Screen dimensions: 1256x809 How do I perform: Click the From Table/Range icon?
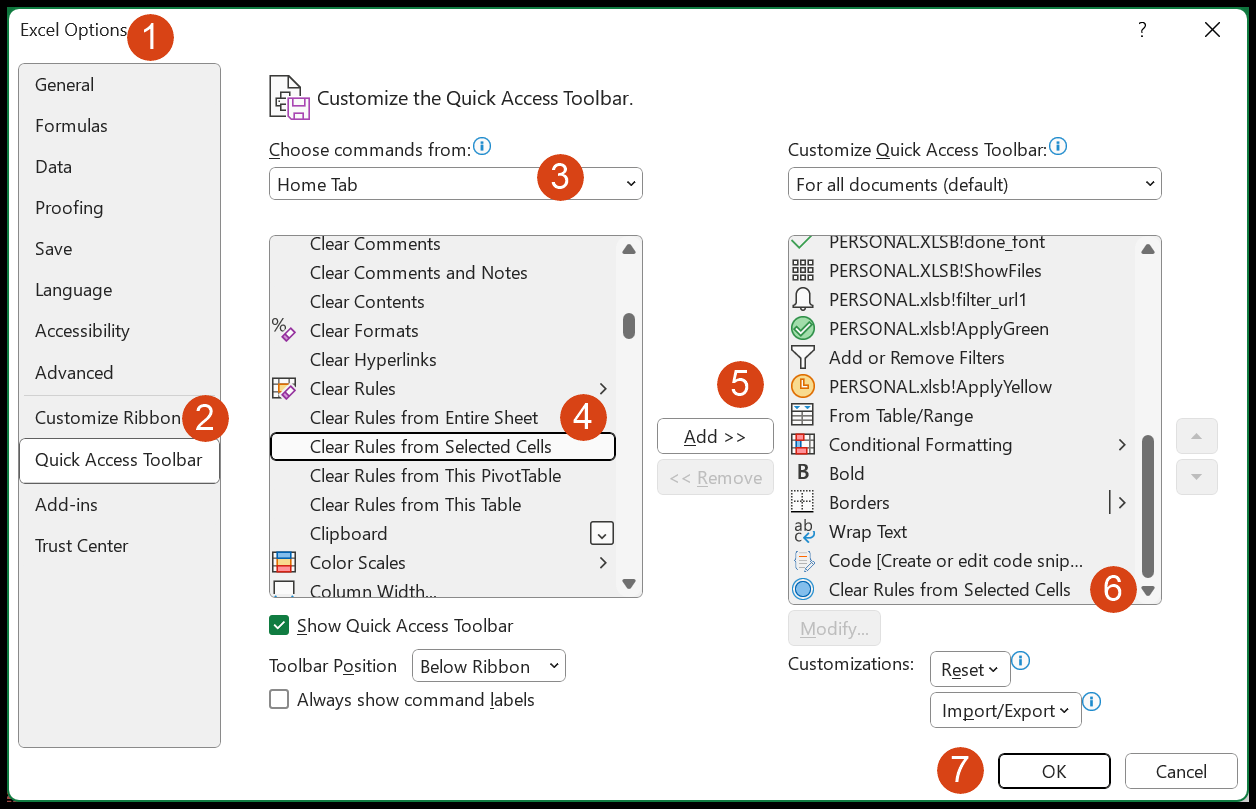coord(803,415)
